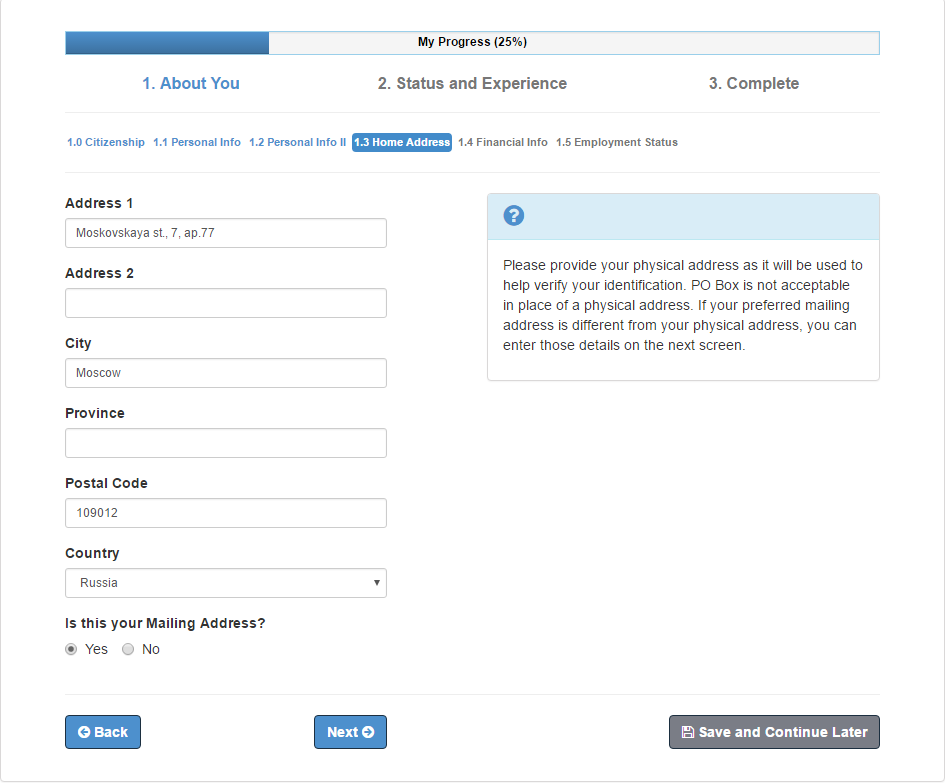Image resolution: width=945 pixels, height=783 pixels.
Task: Open 1.5 Employment Status step
Action: pos(617,142)
